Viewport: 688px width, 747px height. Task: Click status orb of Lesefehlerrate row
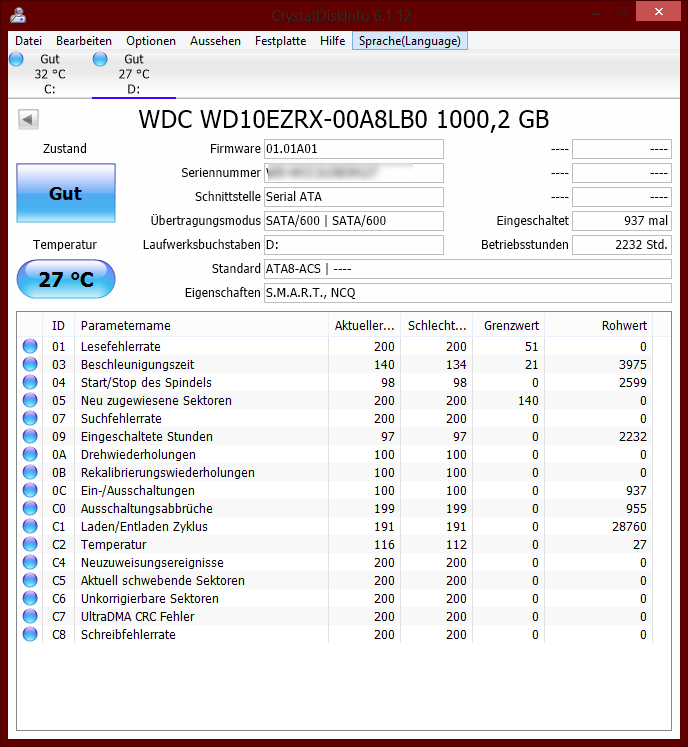pyautogui.click(x=30, y=346)
